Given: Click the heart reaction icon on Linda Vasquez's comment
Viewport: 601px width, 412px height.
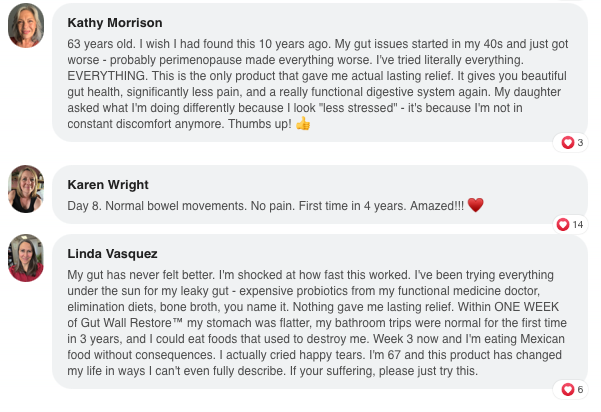Looking at the screenshot, I should (568, 389).
